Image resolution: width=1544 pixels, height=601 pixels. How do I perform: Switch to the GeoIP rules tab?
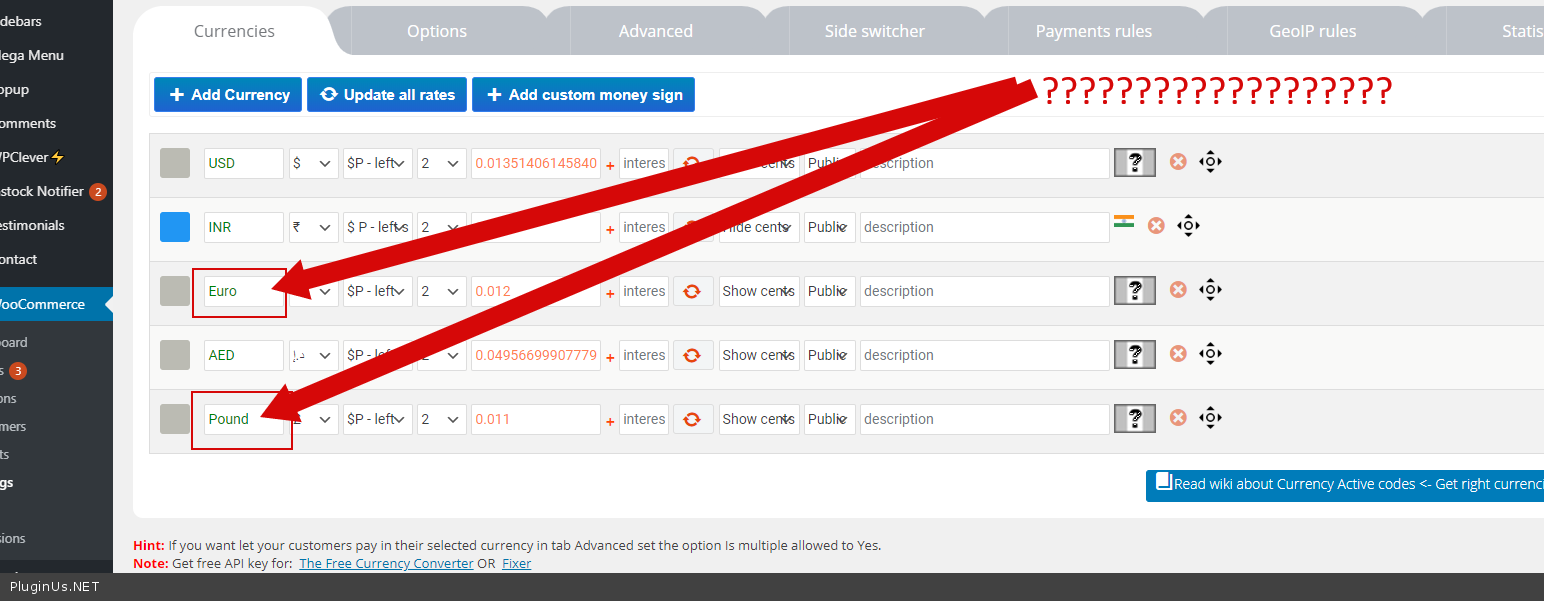coord(1313,31)
